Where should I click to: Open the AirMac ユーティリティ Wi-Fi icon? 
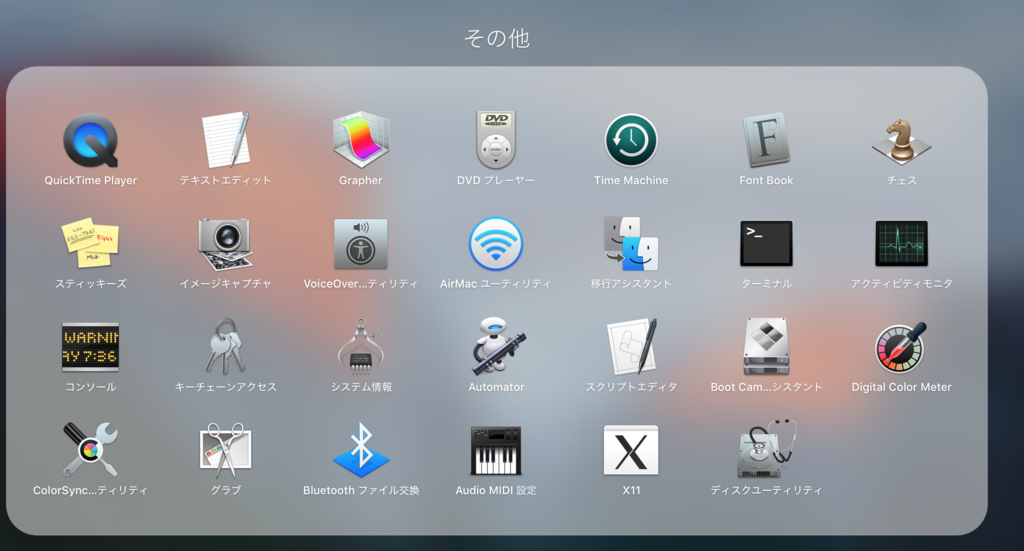496,244
